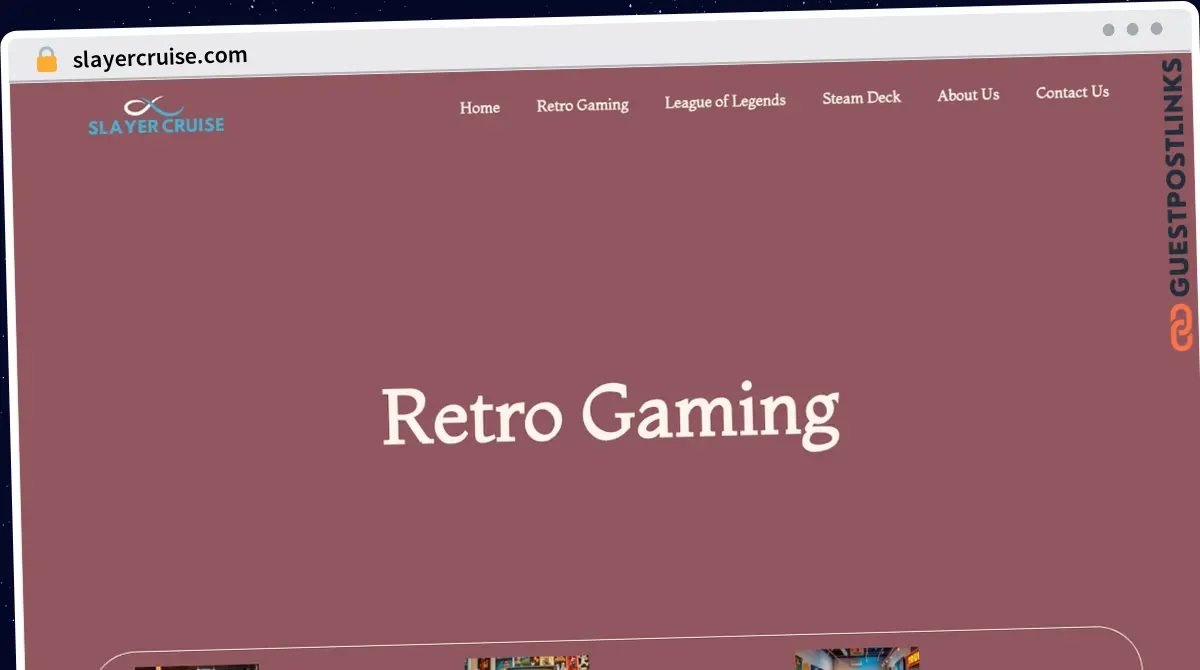Open the League of Legends section
Image resolution: width=1200 pixels, height=670 pixels.
[725, 101]
